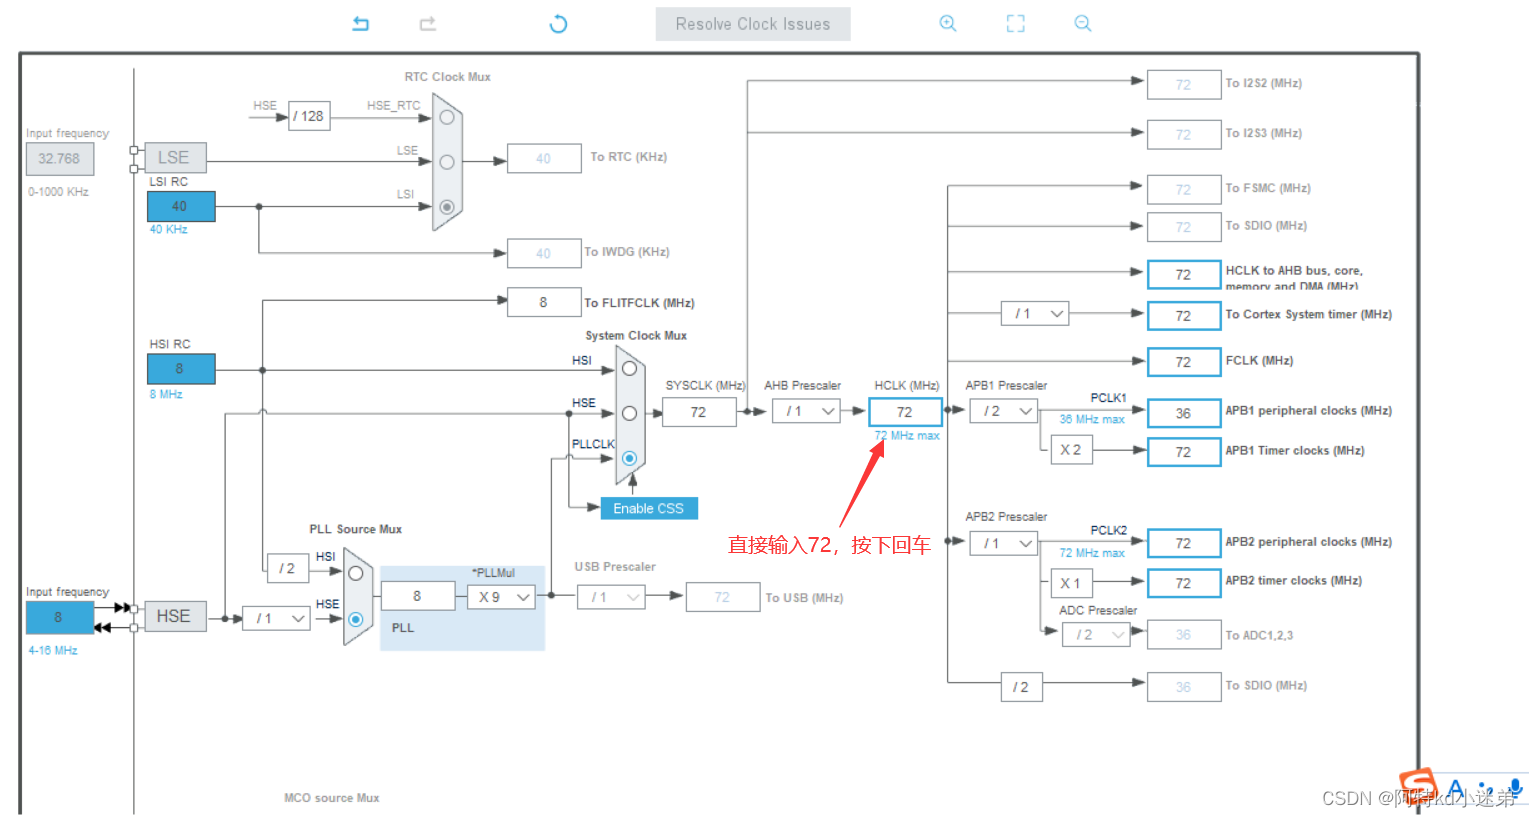The width and height of the screenshot is (1529, 817).
Task: Select HSE_RTC input on RTC Clock Mux
Action: pos(447,117)
